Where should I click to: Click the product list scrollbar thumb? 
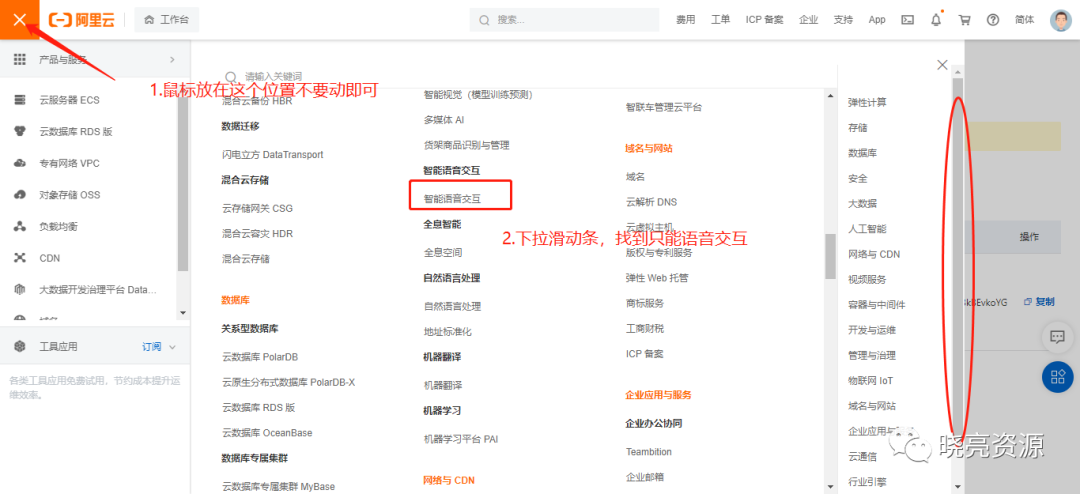[x=830, y=256]
